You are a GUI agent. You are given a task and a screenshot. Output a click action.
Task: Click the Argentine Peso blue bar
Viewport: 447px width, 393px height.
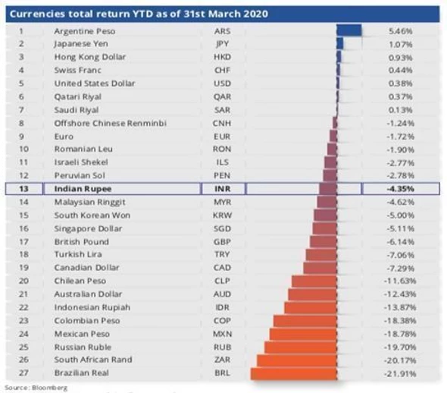pyautogui.click(x=349, y=31)
